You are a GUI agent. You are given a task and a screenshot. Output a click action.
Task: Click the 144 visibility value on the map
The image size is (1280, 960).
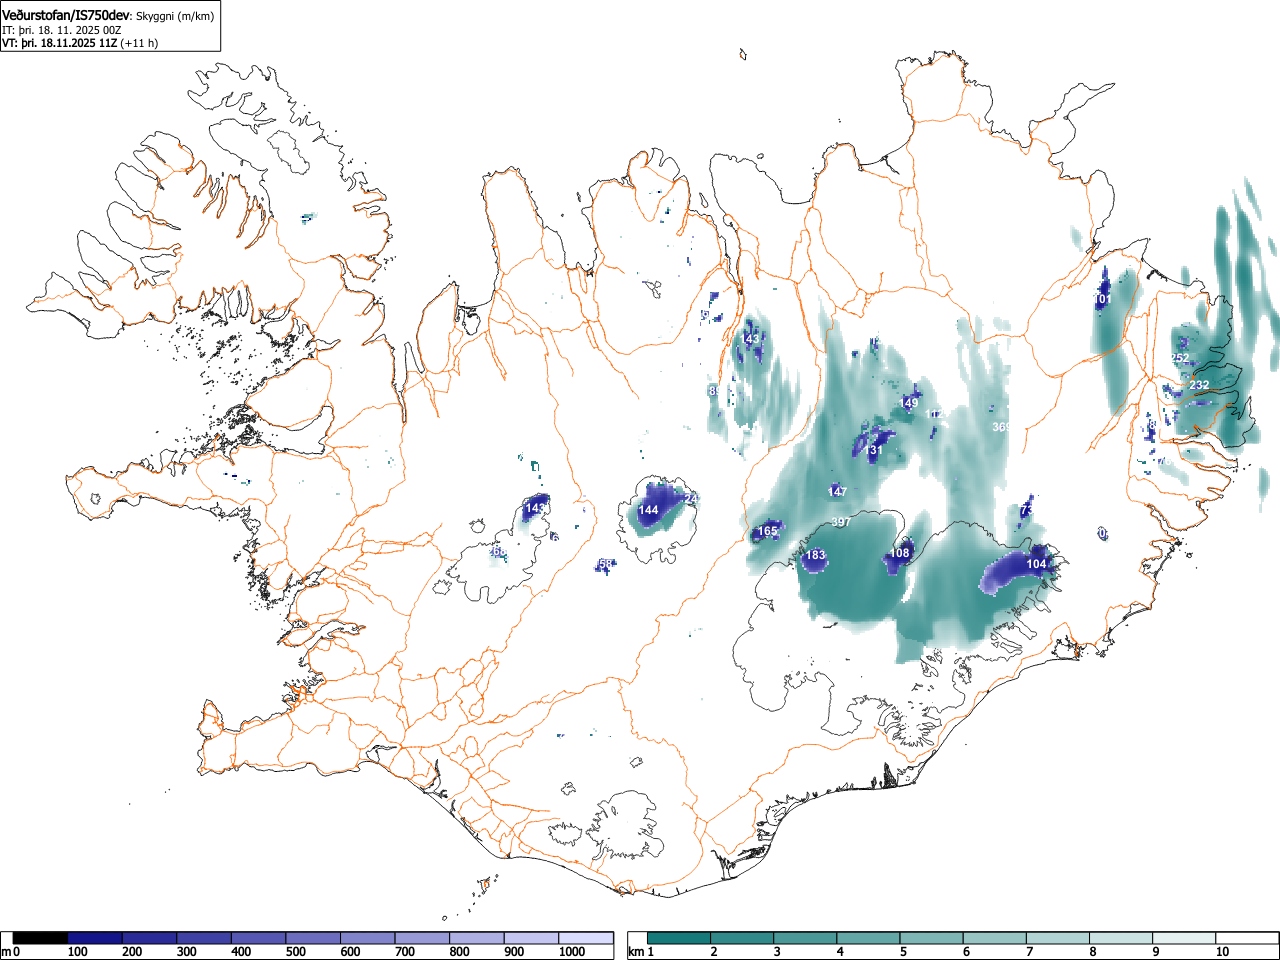tap(649, 510)
